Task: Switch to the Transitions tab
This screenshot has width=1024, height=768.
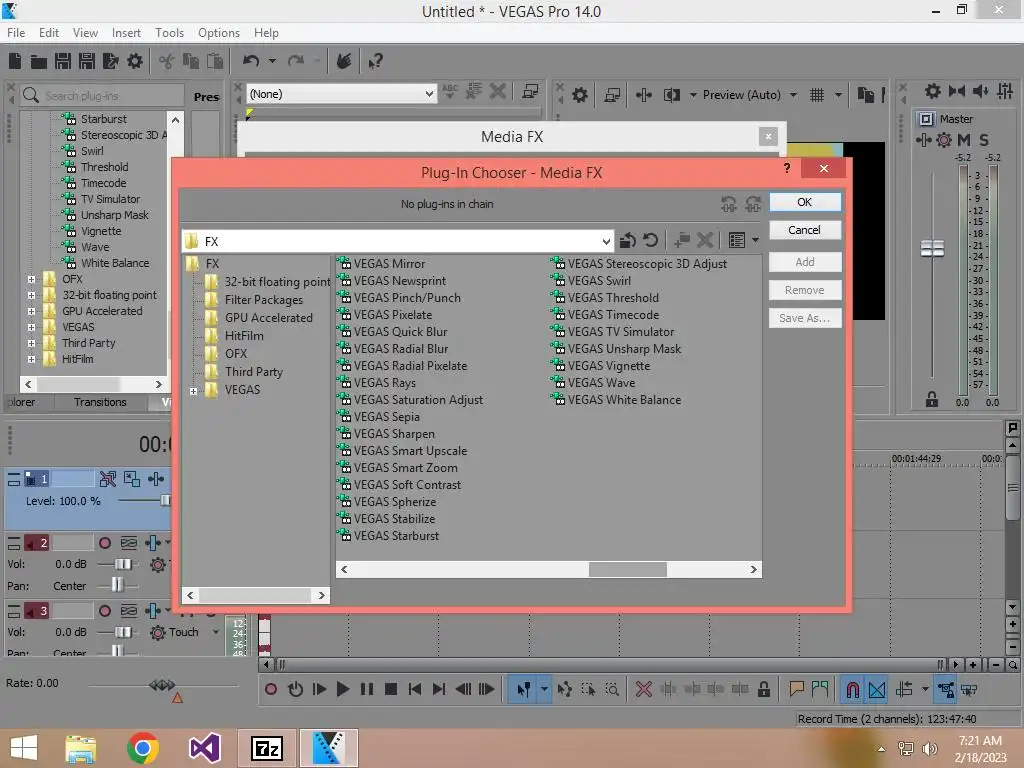Action: coord(100,402)
